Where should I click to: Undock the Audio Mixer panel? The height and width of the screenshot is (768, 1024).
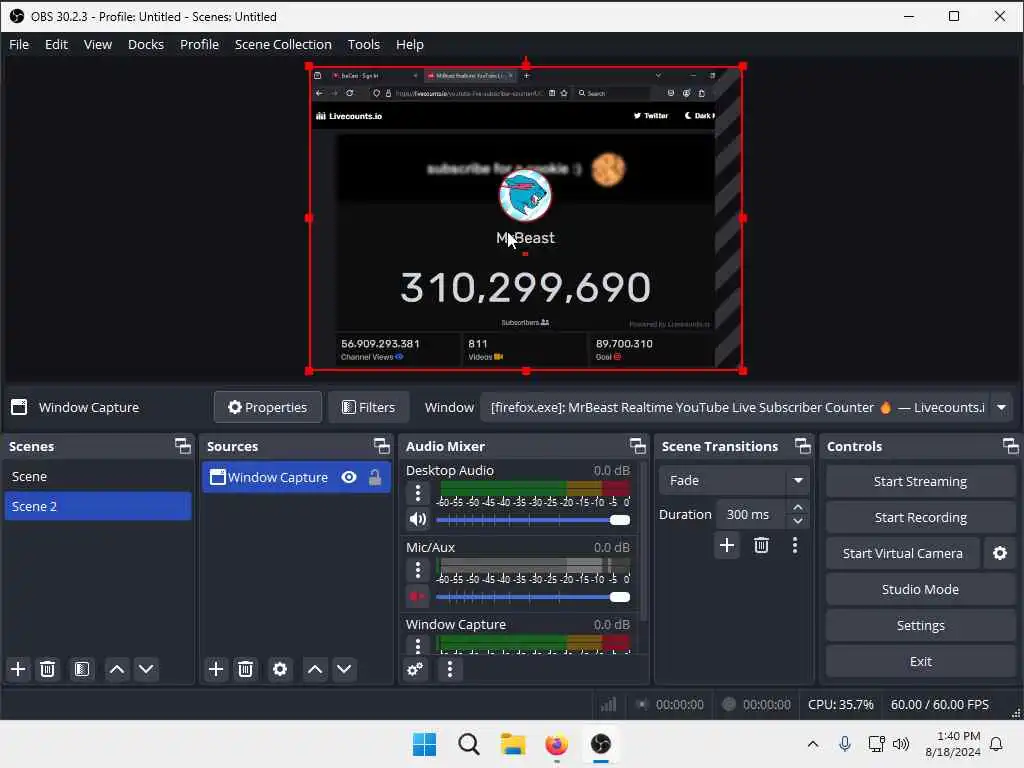637,446
